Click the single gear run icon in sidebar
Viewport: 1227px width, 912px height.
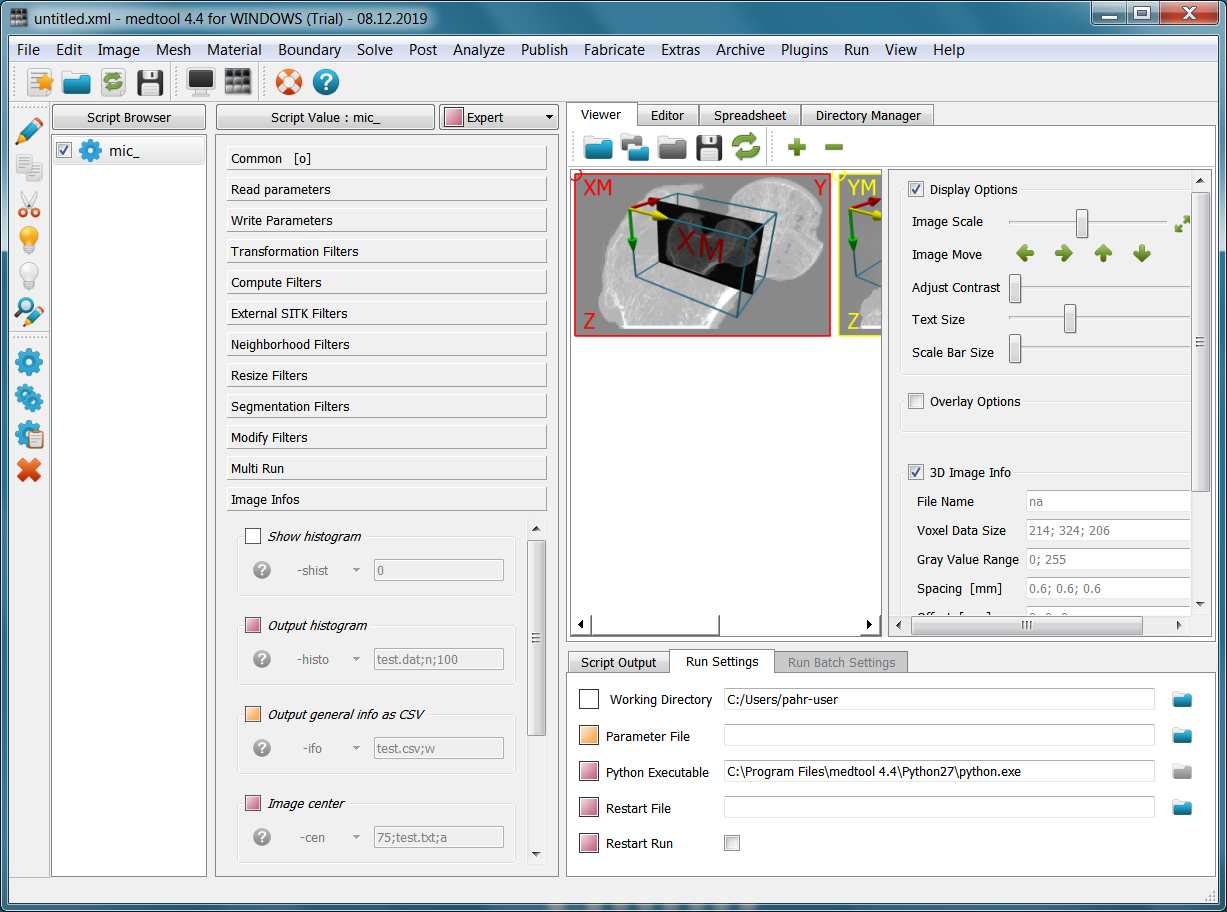click(x=29, y=362)
